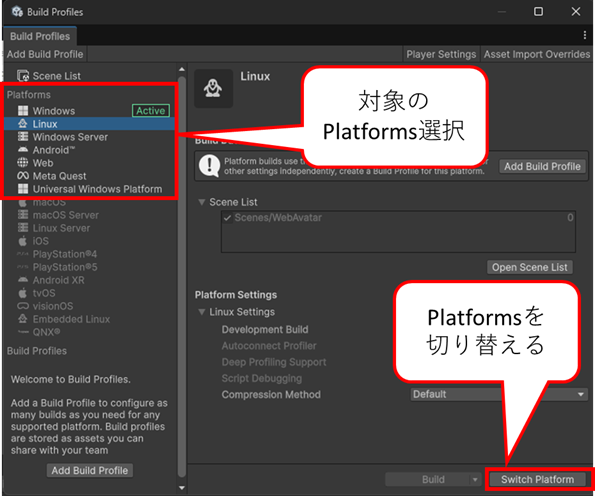Collapse the Linux Settings foldout
The height and width of the screenshot is (496, 595).
coord(202,312)
